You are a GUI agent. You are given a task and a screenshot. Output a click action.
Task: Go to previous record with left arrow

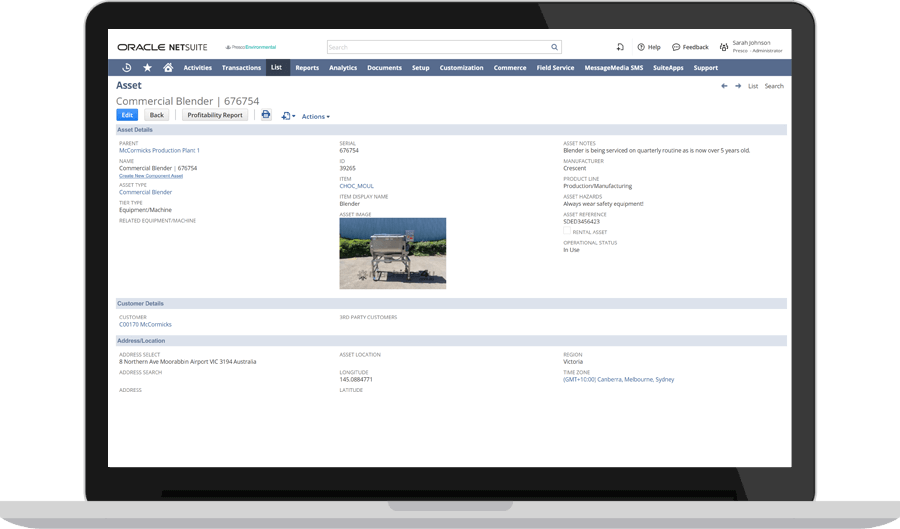point(724,86)
